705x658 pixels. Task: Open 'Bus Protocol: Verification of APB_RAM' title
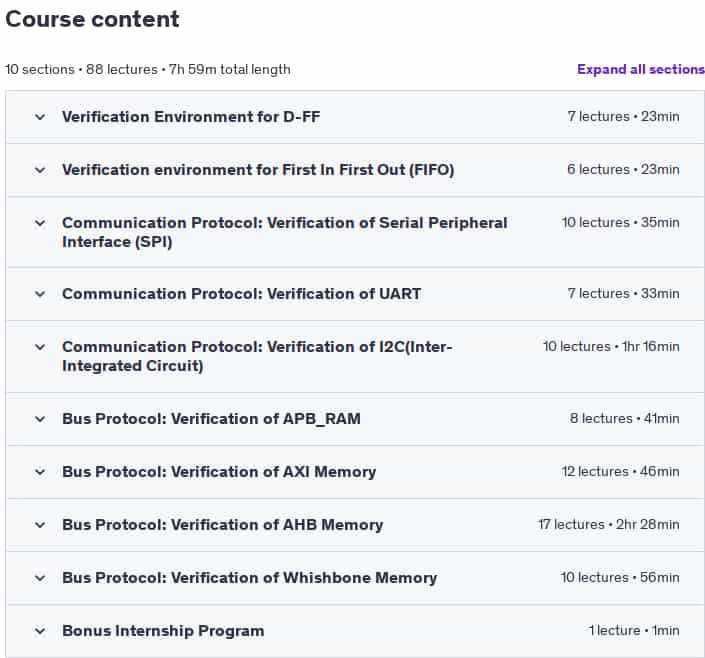point(211,419)
